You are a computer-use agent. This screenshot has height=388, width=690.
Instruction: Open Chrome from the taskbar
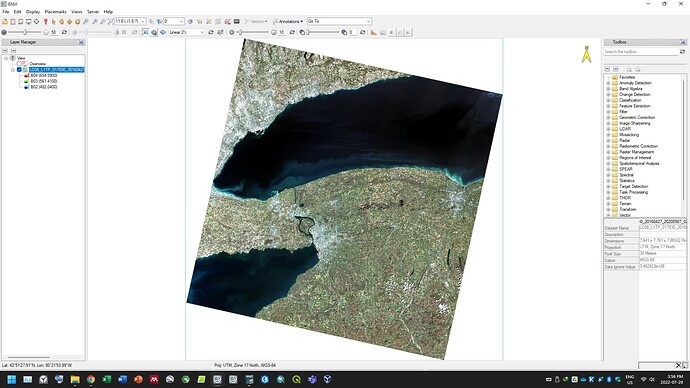pos(91,379)
